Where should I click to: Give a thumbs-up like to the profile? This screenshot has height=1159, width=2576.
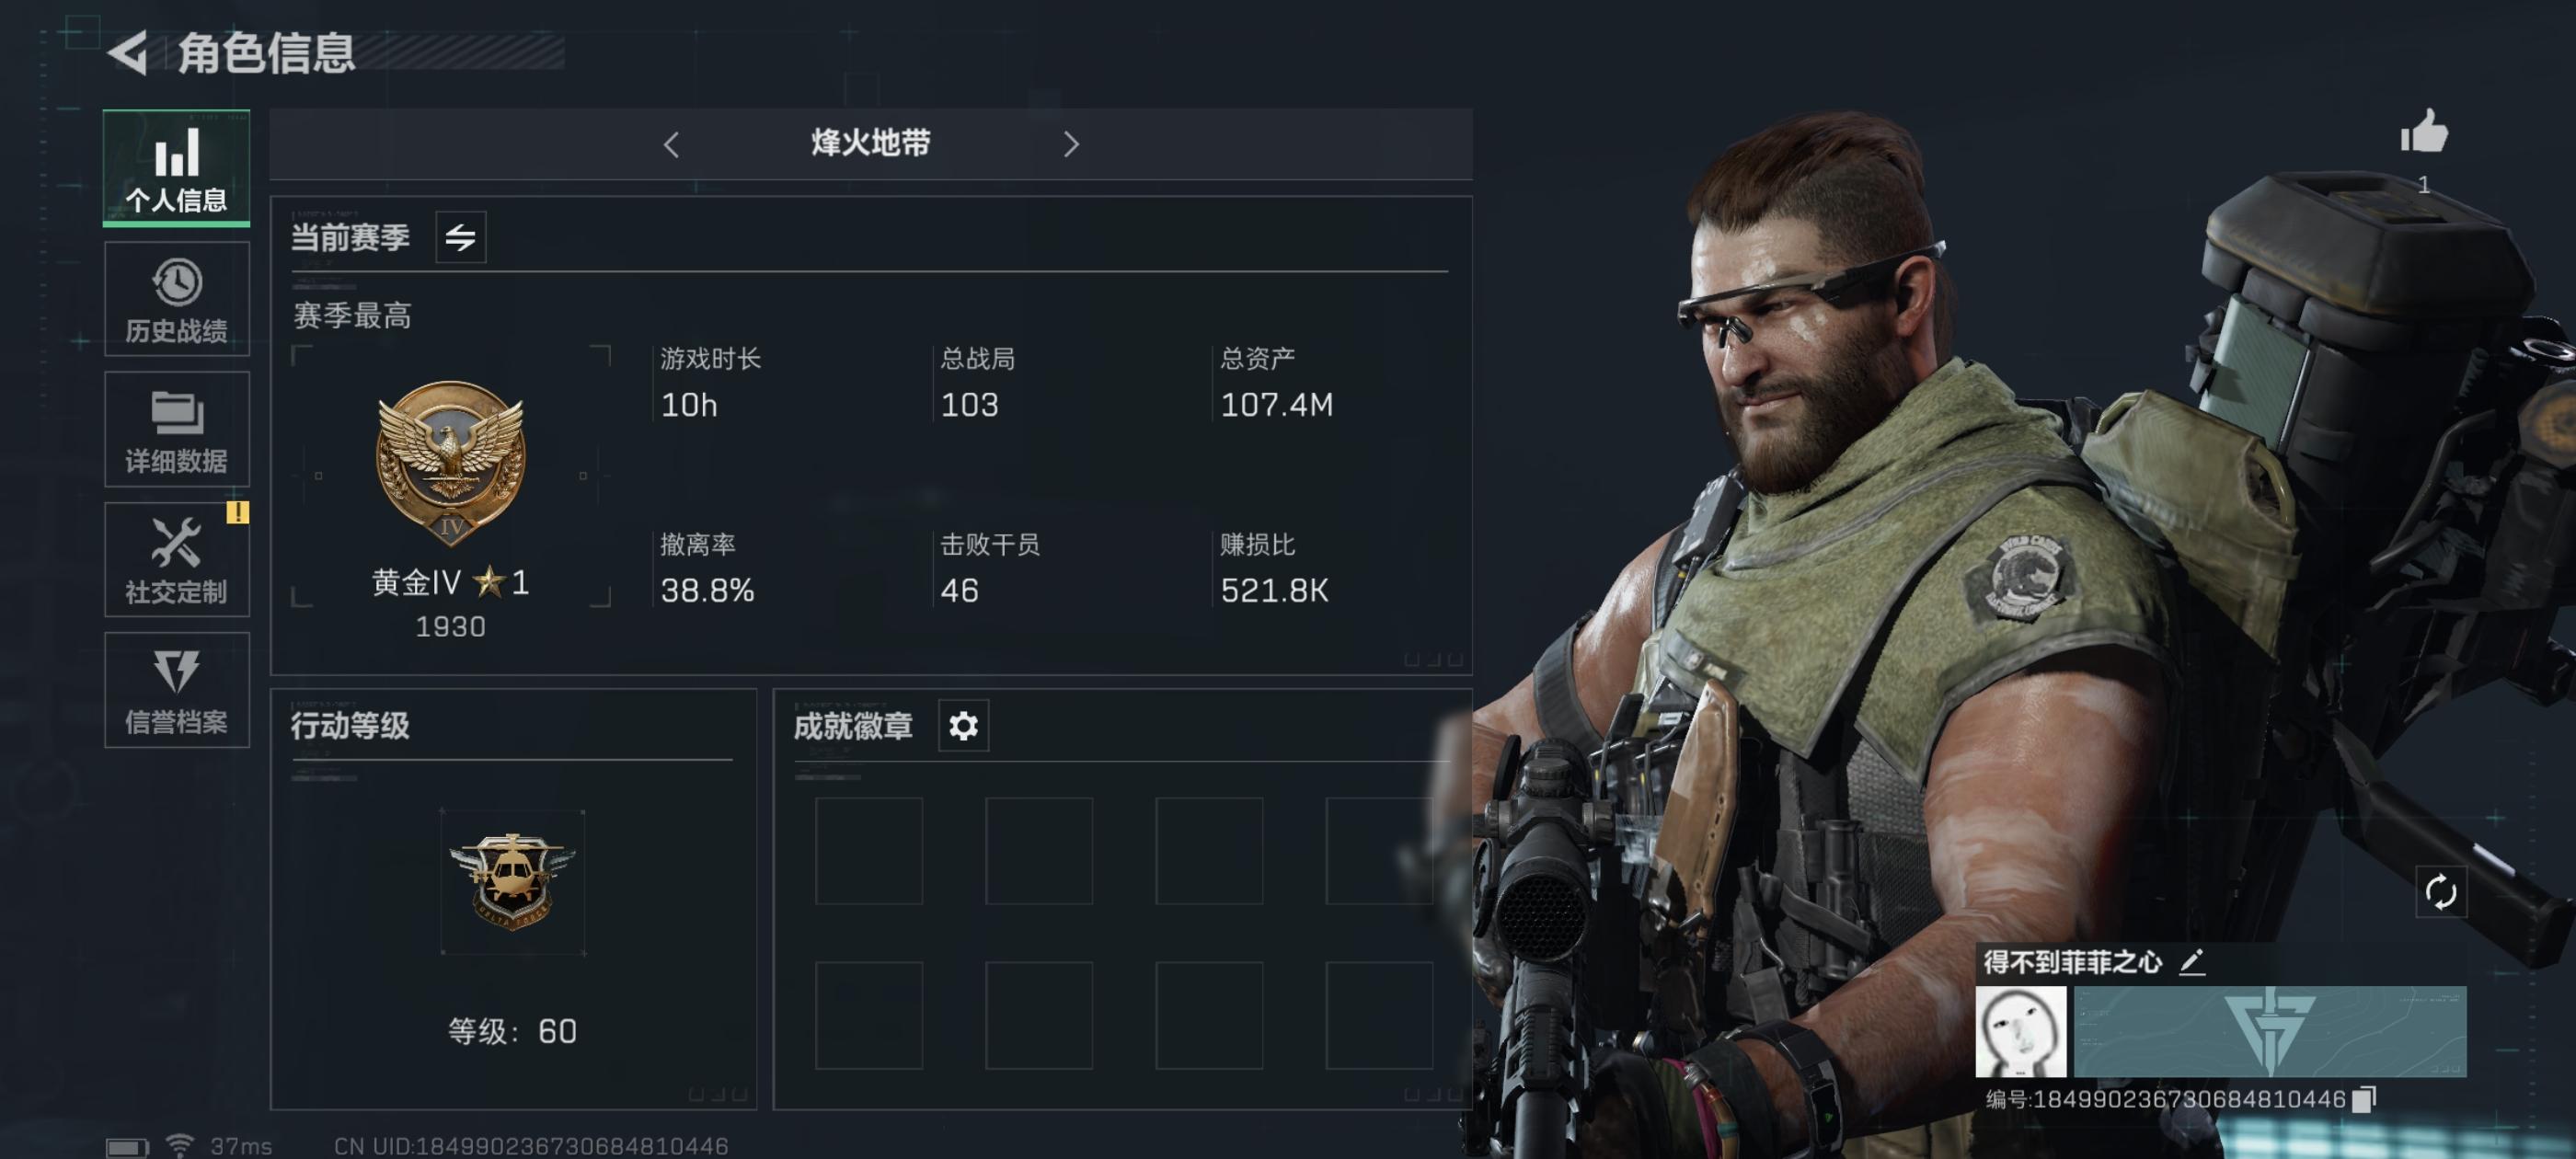click(2424, 133)
